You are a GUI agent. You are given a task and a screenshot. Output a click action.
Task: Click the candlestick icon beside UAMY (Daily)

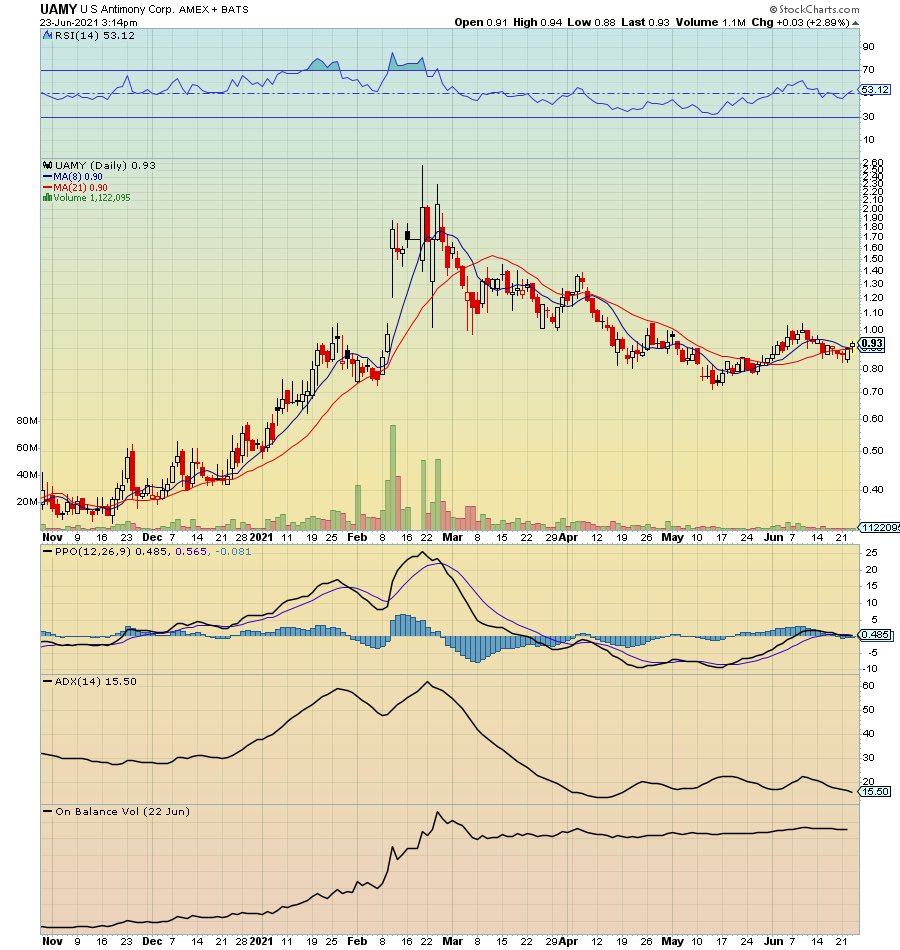tap(47, 165)
